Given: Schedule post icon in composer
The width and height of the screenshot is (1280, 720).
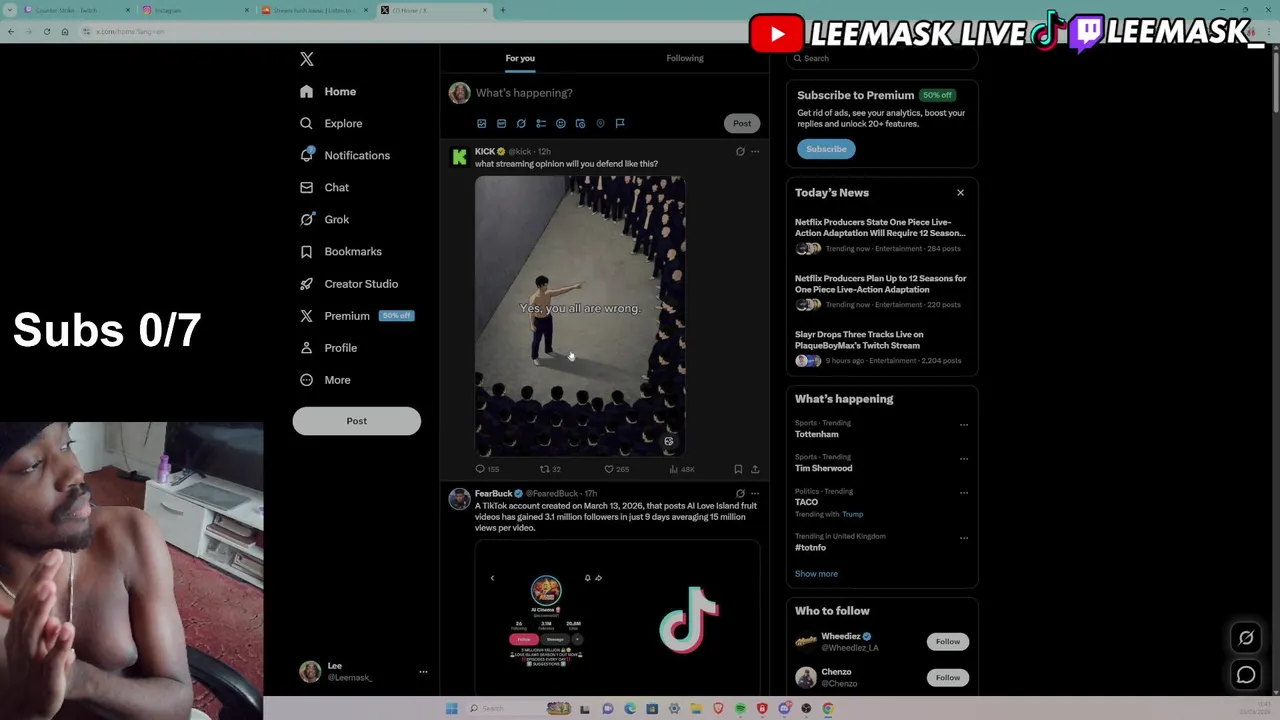Looking at the screenshot, I should click(x=580, y=123).
